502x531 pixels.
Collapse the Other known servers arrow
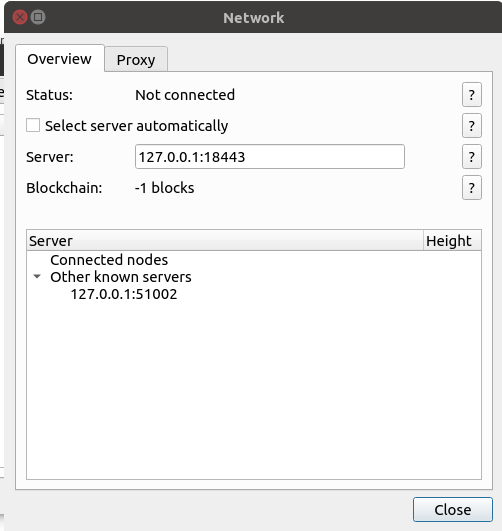pos(37,277)
